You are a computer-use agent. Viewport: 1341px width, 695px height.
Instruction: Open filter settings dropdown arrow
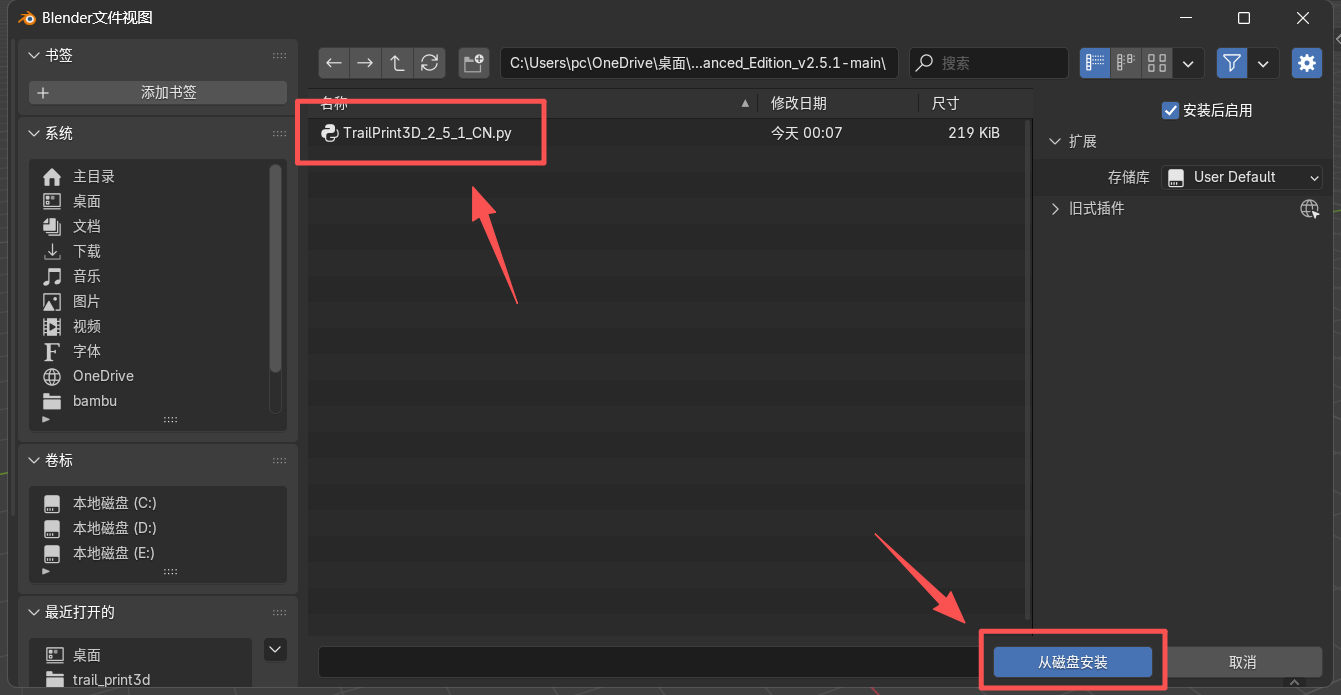click(x=1264, y=63)
